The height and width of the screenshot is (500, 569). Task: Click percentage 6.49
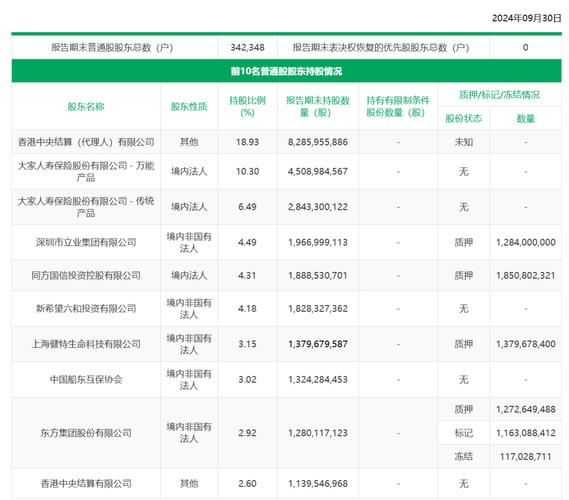(247, 207)
